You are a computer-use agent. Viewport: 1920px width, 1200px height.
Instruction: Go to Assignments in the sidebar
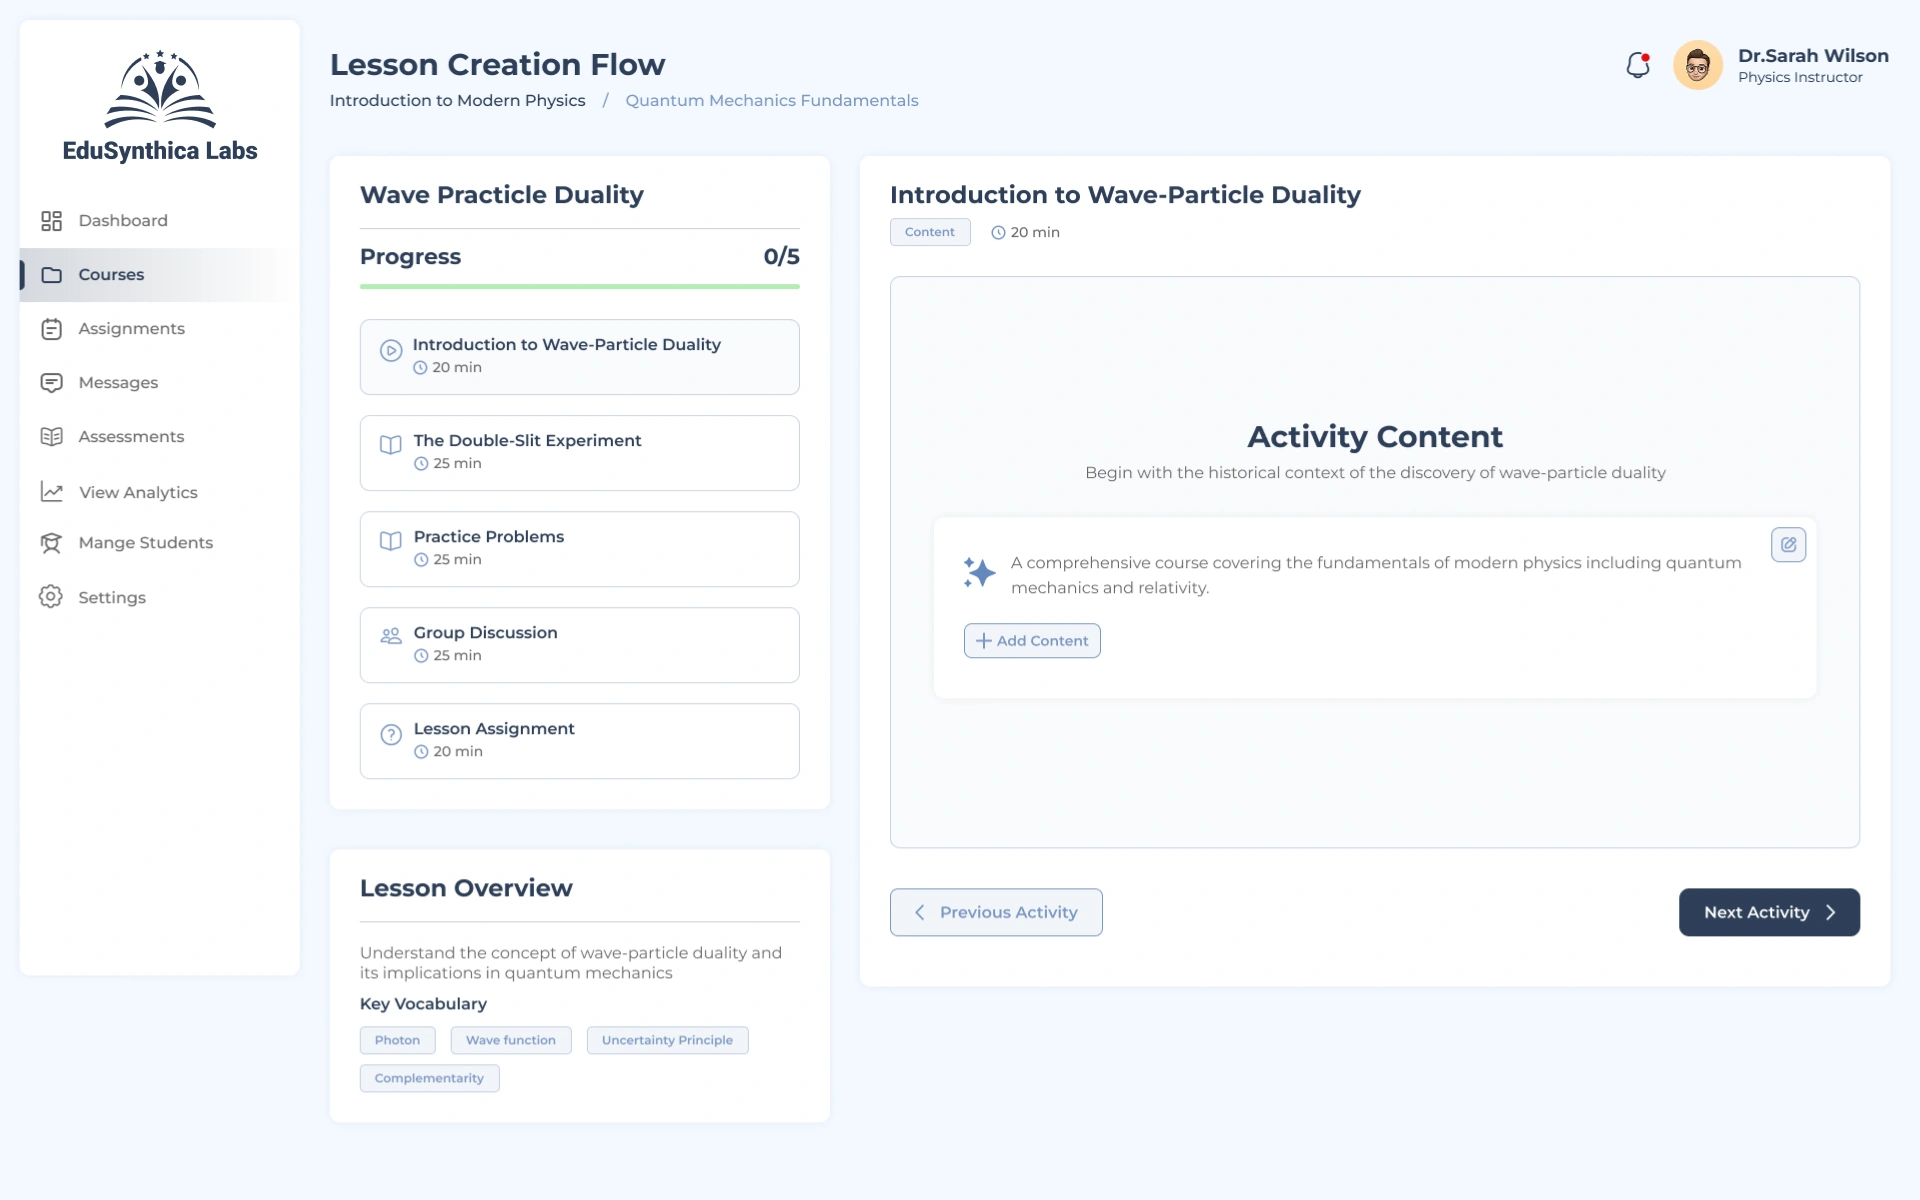[131, 329]
